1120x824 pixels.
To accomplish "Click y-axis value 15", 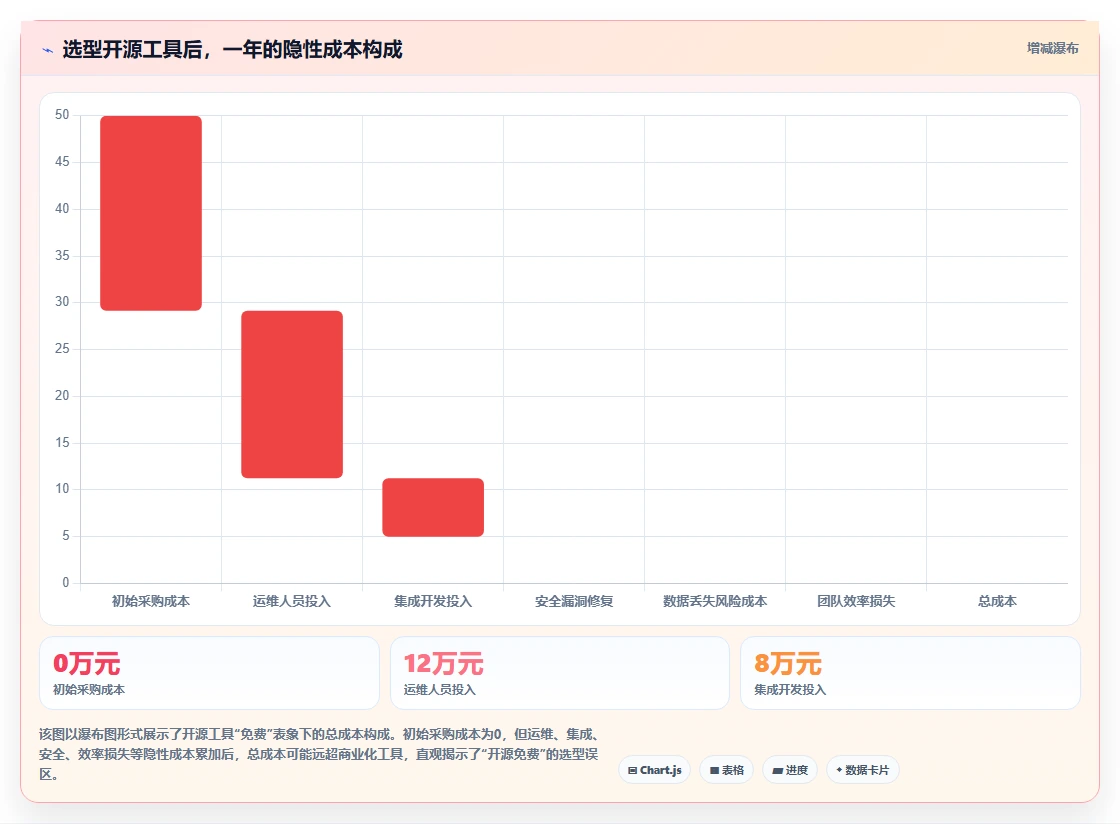I will [x=62, y=443].
